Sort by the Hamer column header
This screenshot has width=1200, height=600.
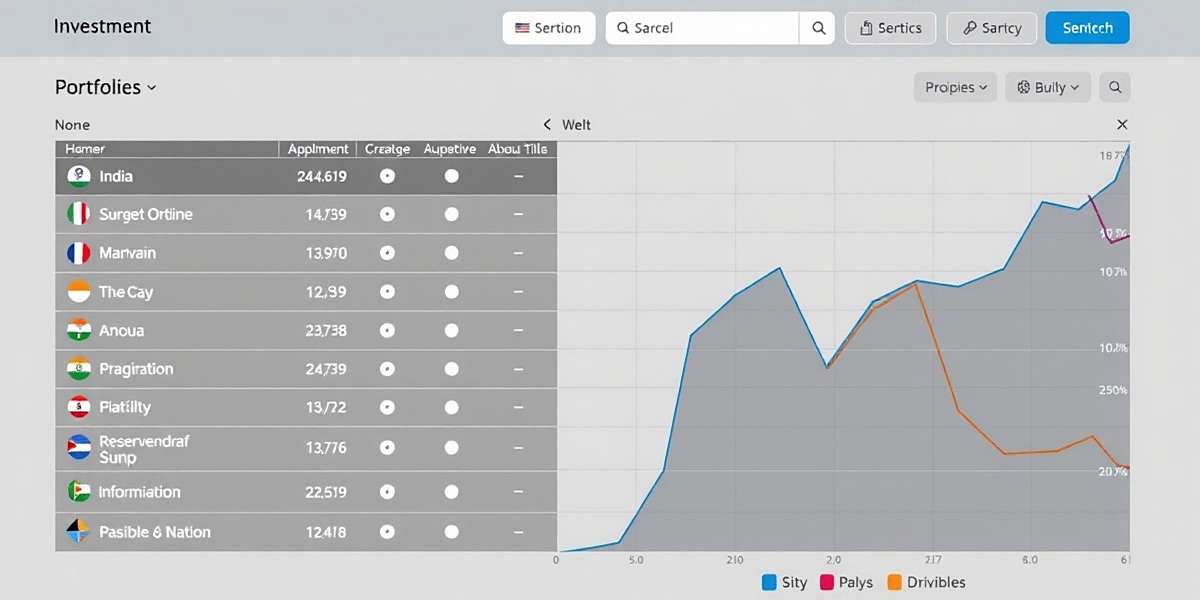(85, 149)
